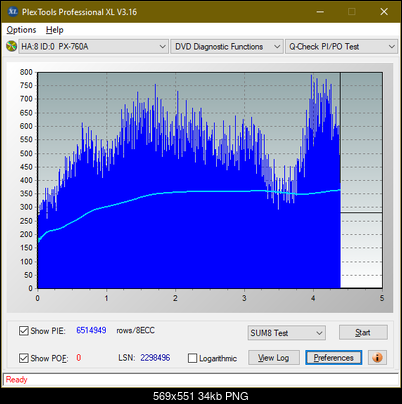
Task: Click the Ready status bar text
Action: coord(17,380)
